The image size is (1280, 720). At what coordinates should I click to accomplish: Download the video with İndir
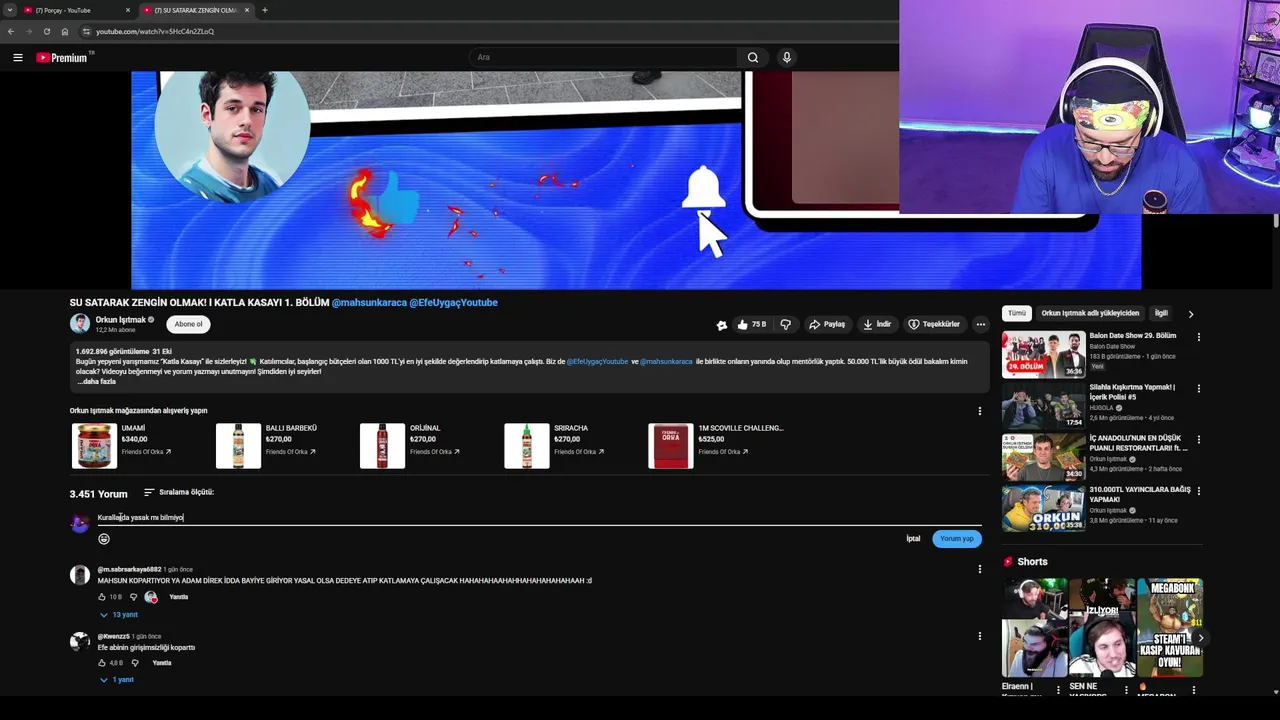tap(877, 324)
